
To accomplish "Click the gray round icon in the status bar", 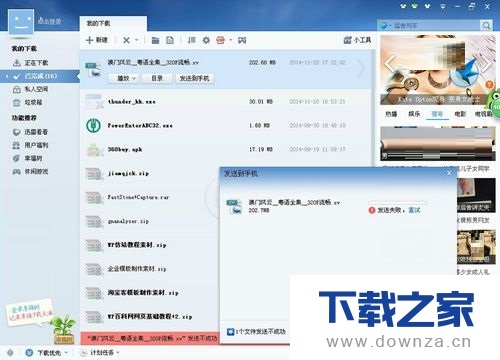I will tap(10, 353).
